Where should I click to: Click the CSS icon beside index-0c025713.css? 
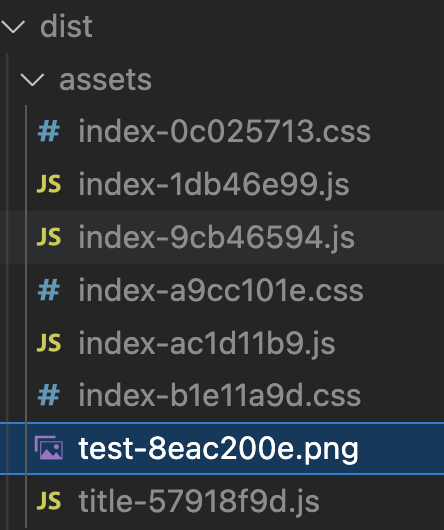point(49,131)
